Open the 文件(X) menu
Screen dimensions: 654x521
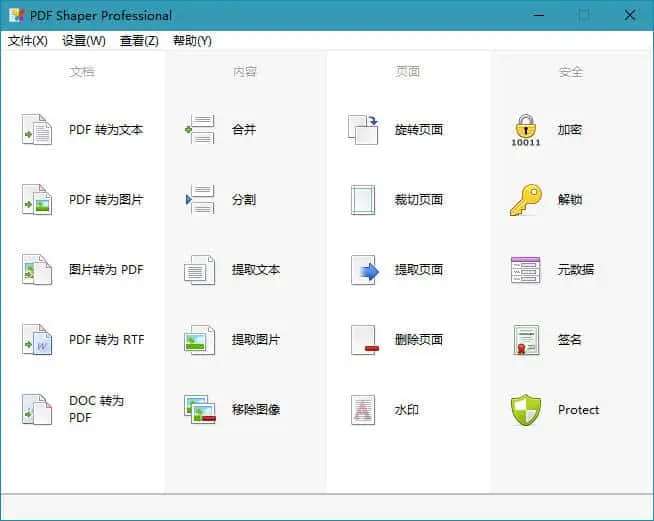pos(28,41)
